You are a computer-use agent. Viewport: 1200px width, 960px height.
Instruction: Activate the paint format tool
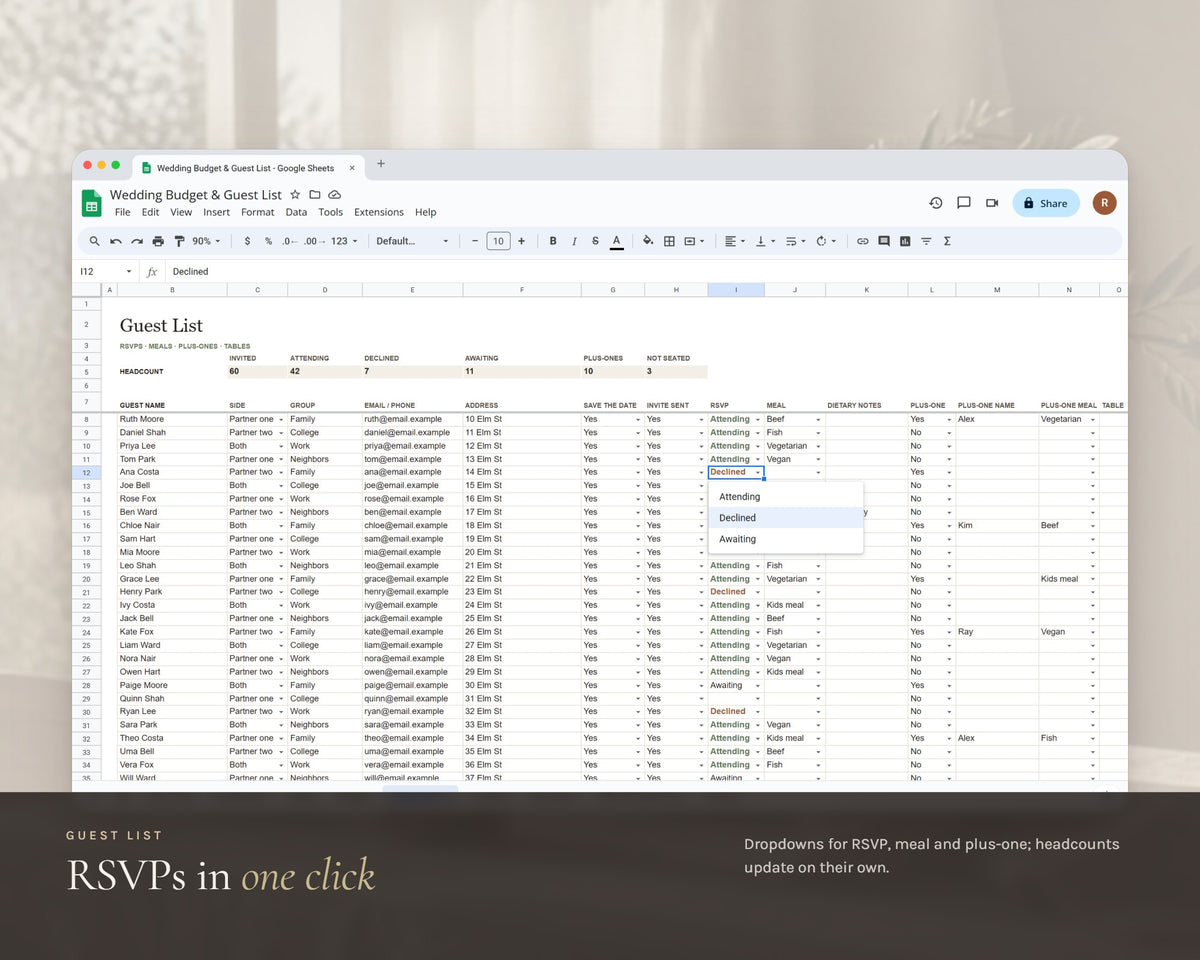[179, 241]
